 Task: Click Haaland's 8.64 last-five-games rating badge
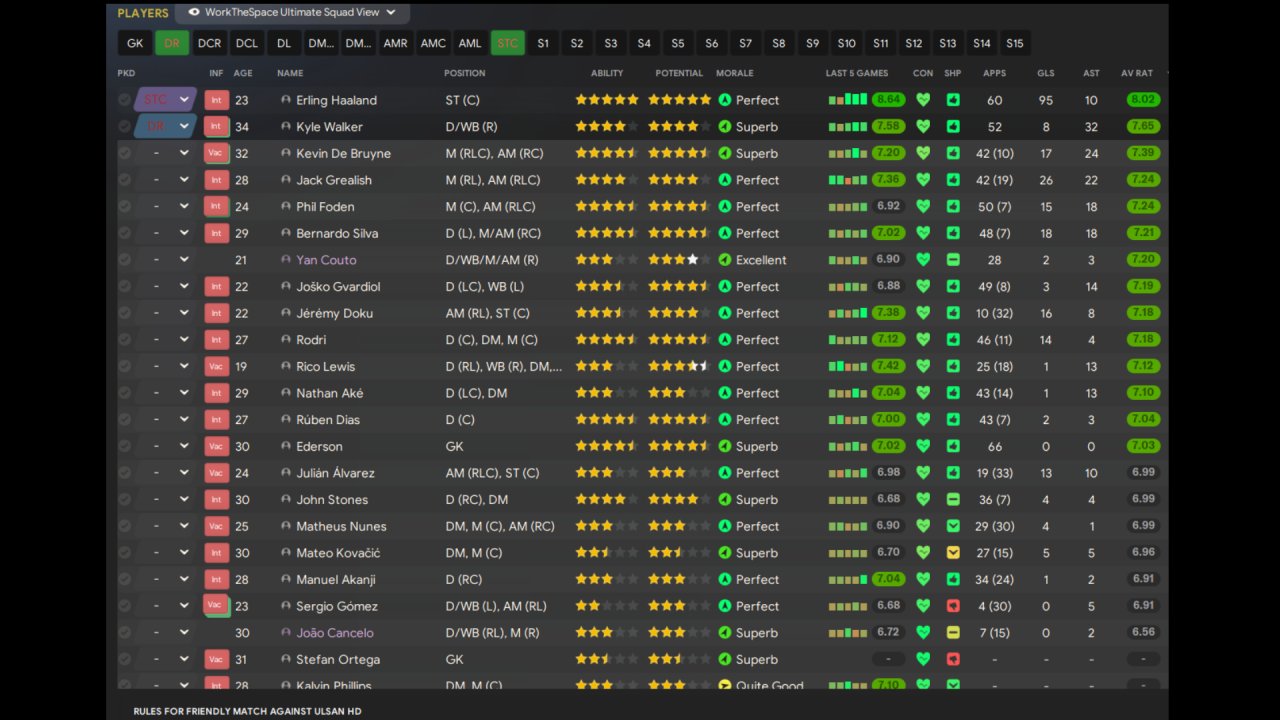(x=889, y=100)
